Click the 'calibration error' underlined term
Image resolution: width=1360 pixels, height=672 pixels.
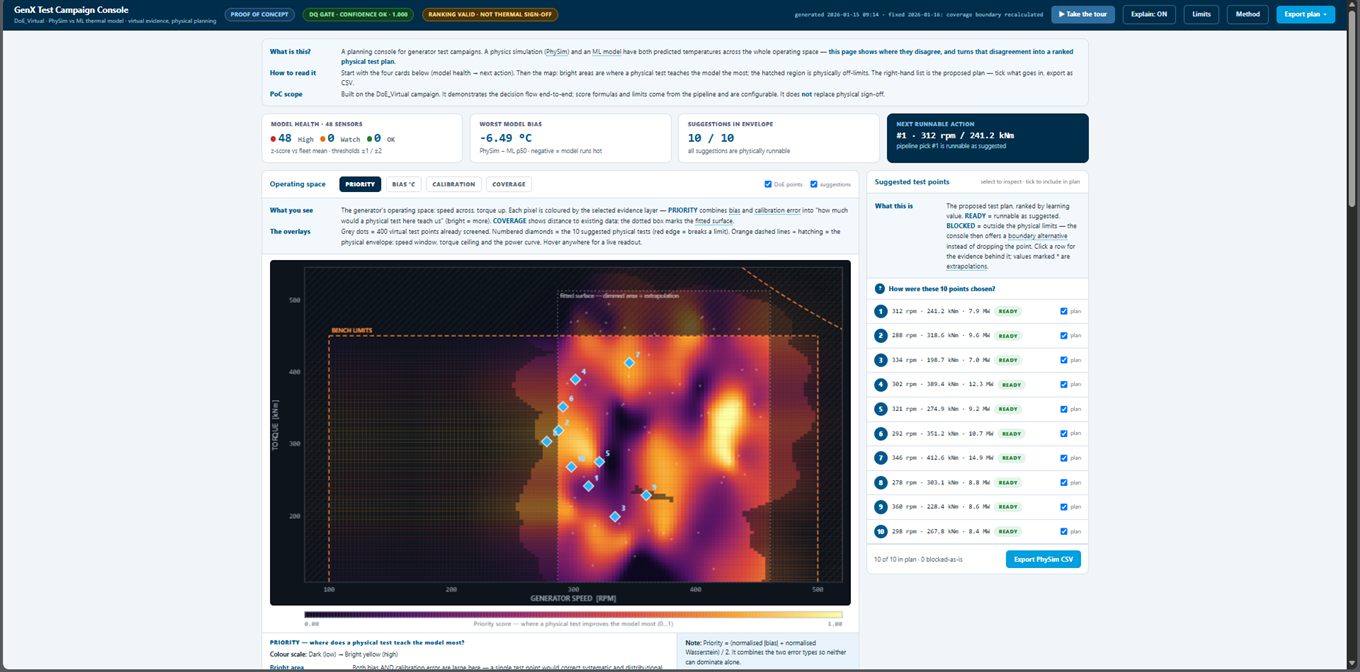coord(779,210)
